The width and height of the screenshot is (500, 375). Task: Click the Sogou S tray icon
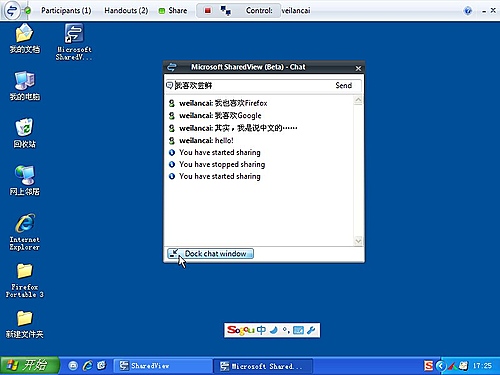point(429,366)
